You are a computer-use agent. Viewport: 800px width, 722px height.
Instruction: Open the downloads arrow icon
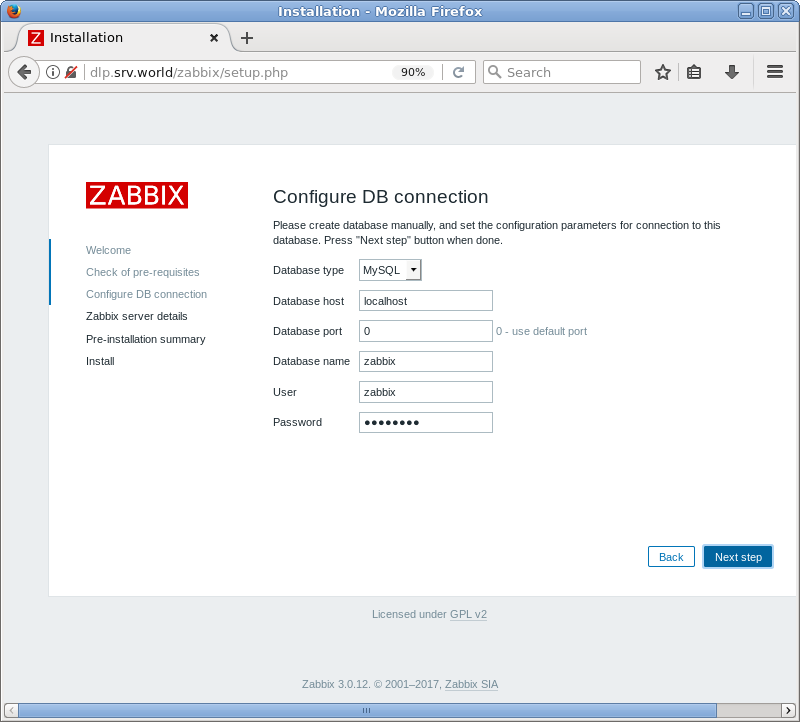pyautogui.click(x=732, y=72)
